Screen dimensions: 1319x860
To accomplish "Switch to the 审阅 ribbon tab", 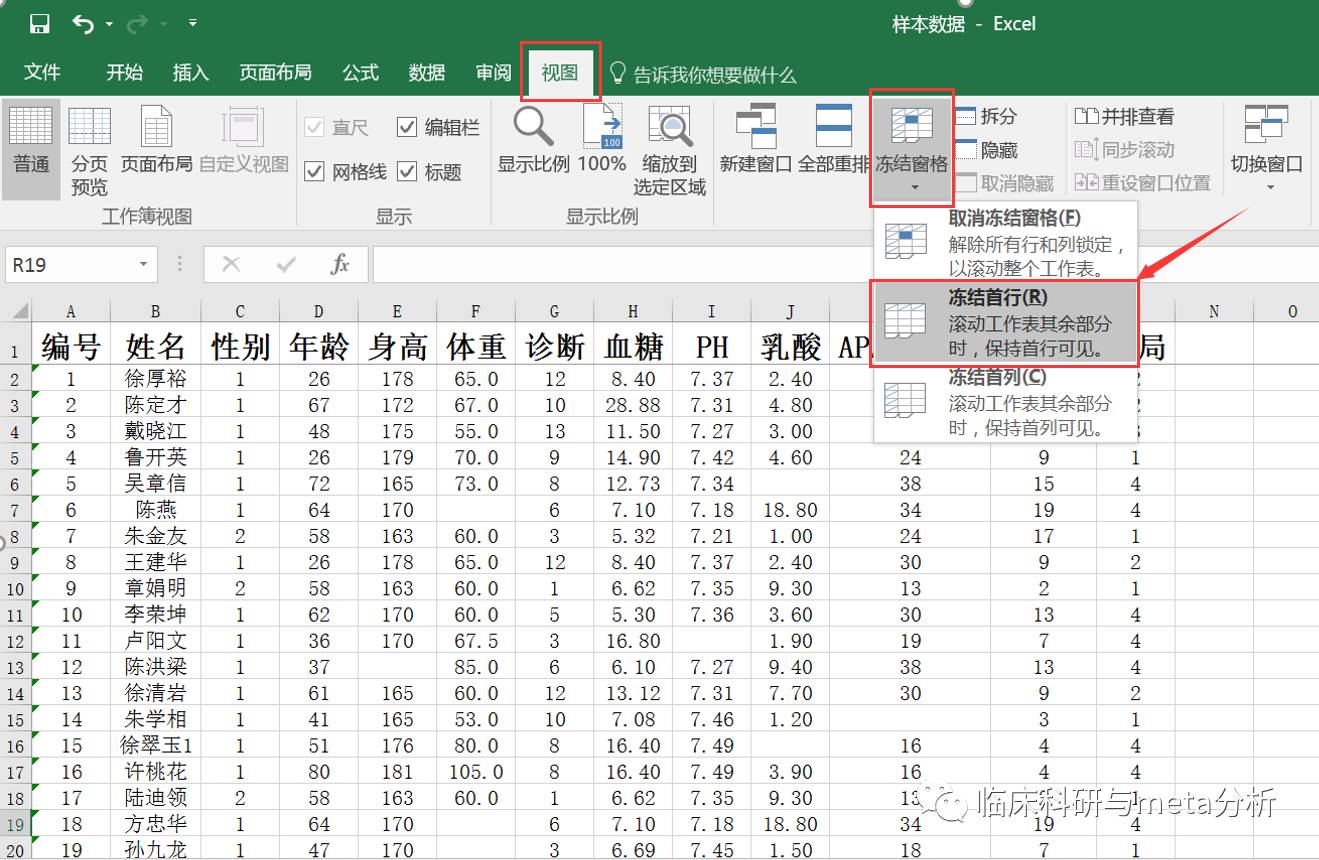I will tap(493, 72).
